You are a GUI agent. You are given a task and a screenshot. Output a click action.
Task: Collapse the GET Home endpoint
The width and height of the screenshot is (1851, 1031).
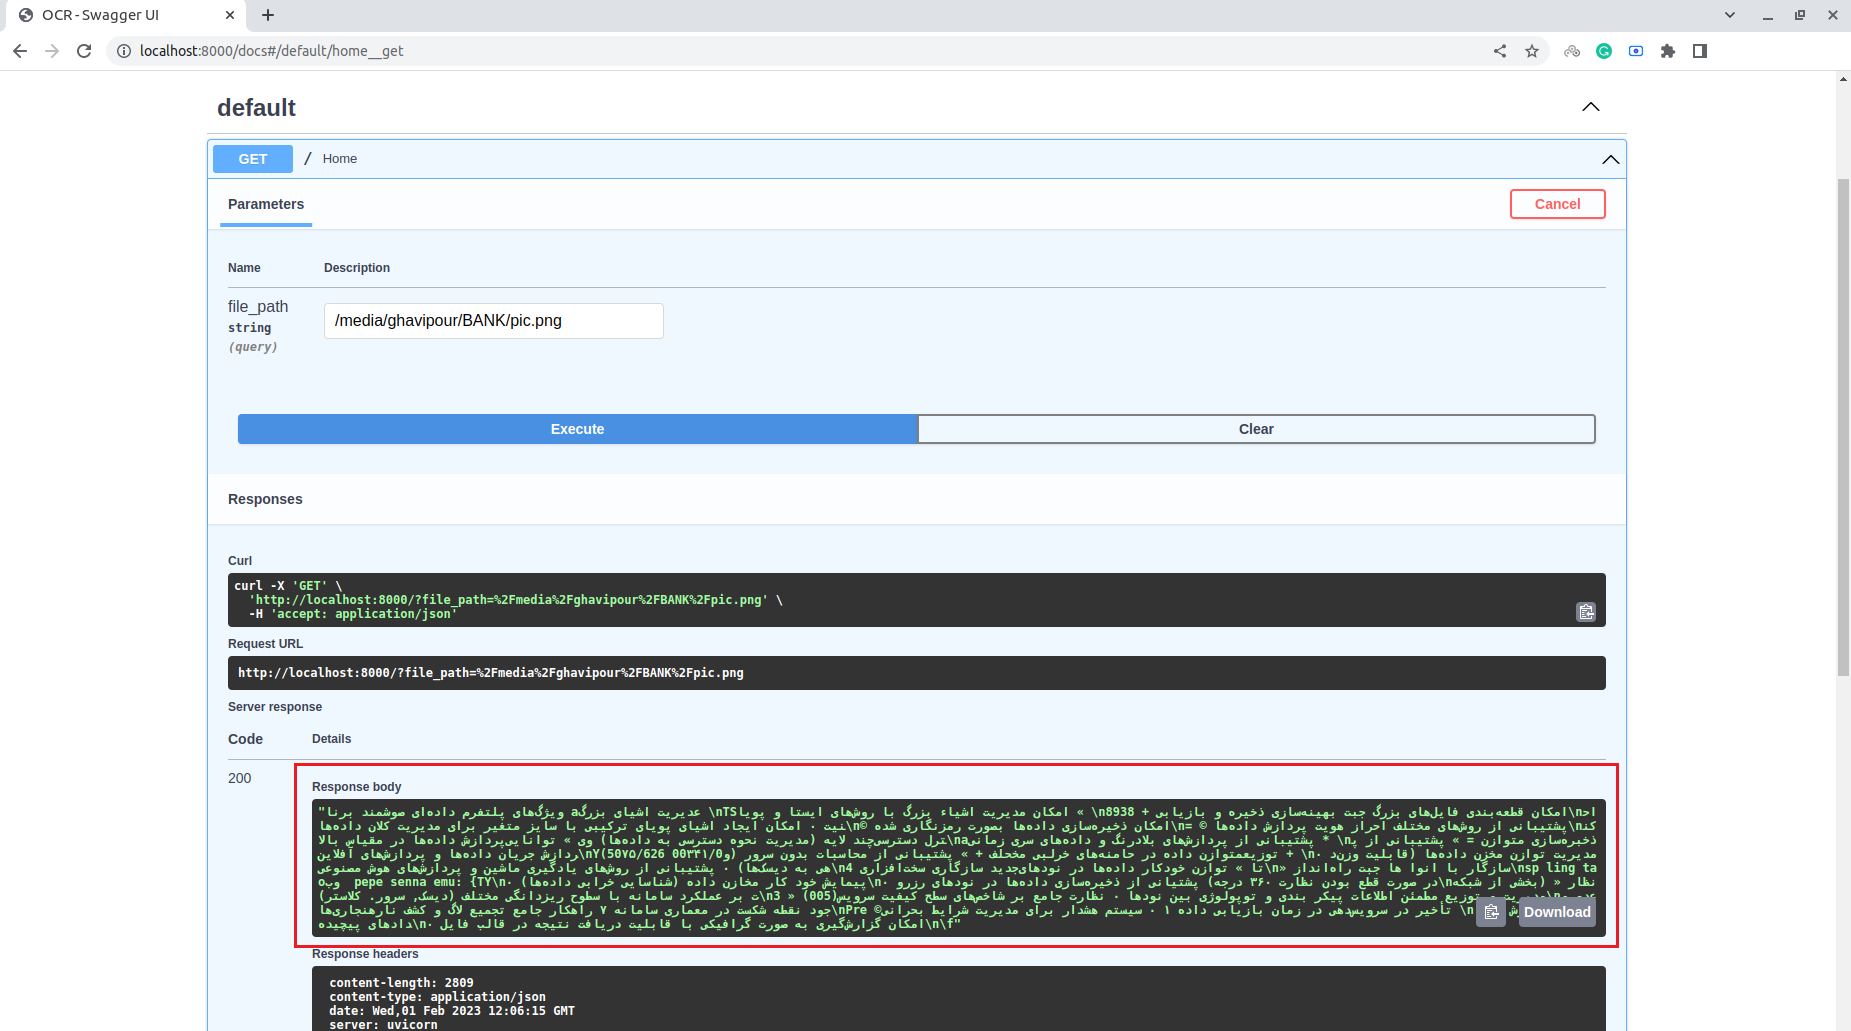pyautogui.click(x=1610, y=159)
